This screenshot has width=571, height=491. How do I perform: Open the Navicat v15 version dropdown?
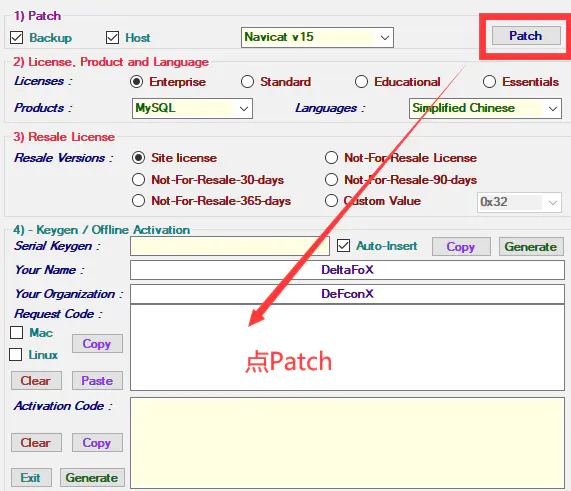(317, 37)
